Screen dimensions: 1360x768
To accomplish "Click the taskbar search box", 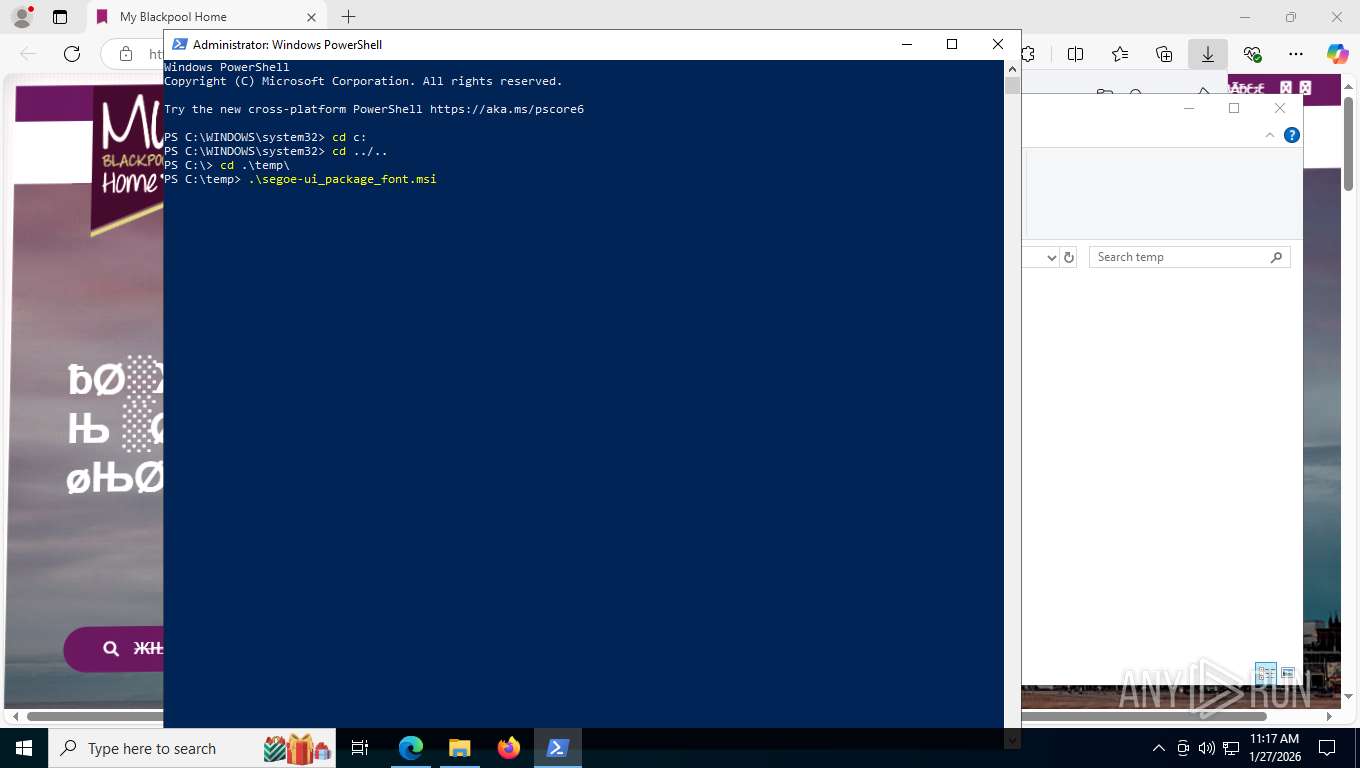I will 192,748.
